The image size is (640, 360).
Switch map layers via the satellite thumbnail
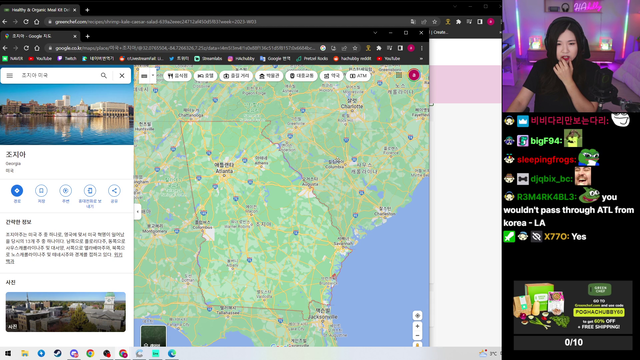(153, 336)
